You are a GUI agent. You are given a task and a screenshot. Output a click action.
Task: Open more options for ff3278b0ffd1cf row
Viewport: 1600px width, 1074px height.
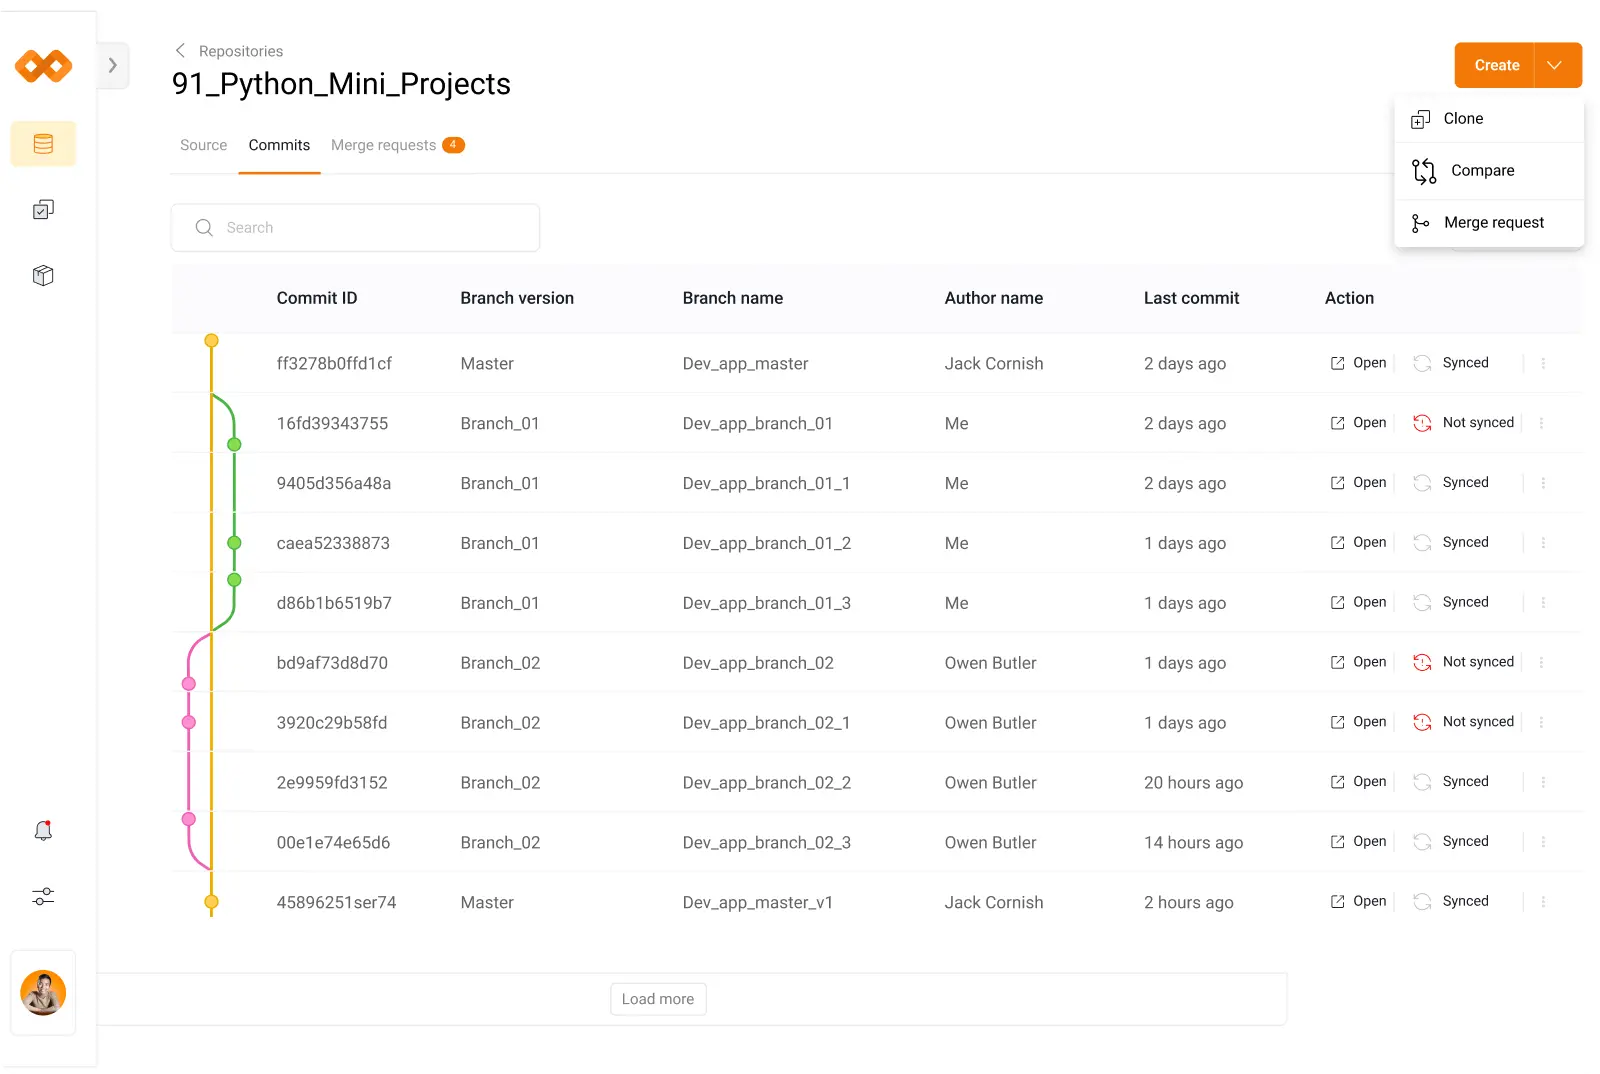[1543, 363]
